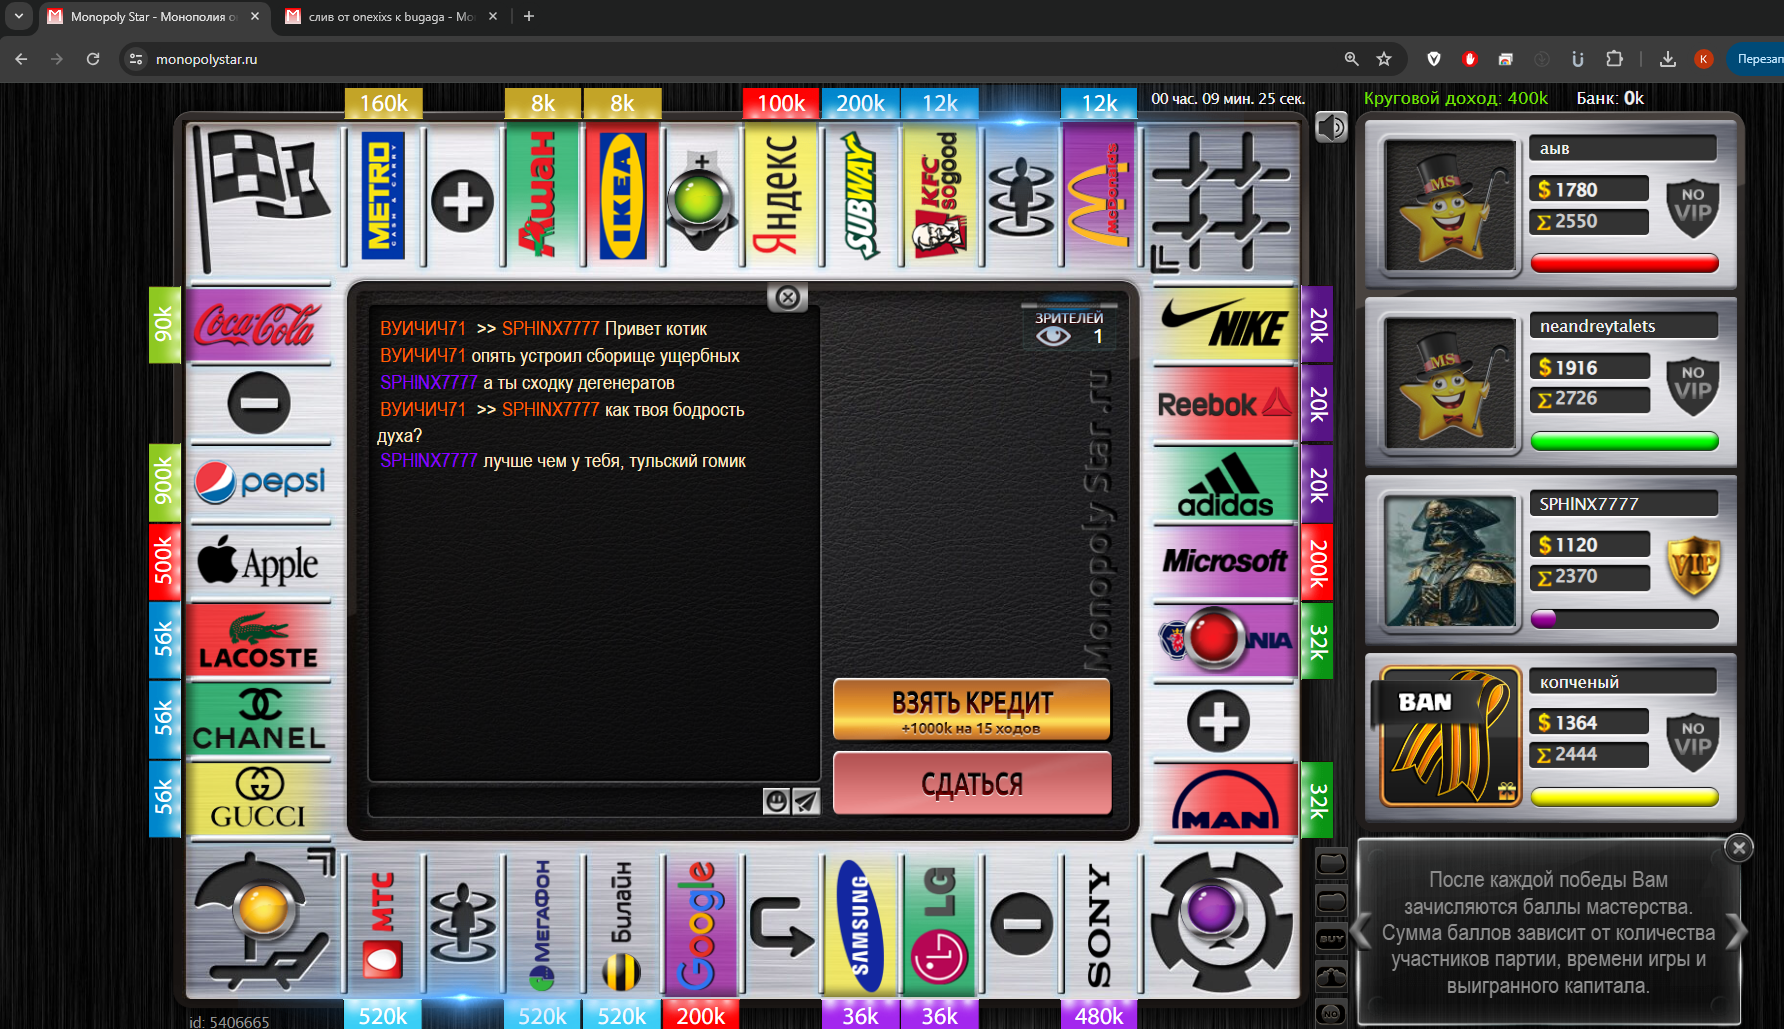1784x1029 pixels.
Task: Select the Samsung board cell
Action: 860,925
